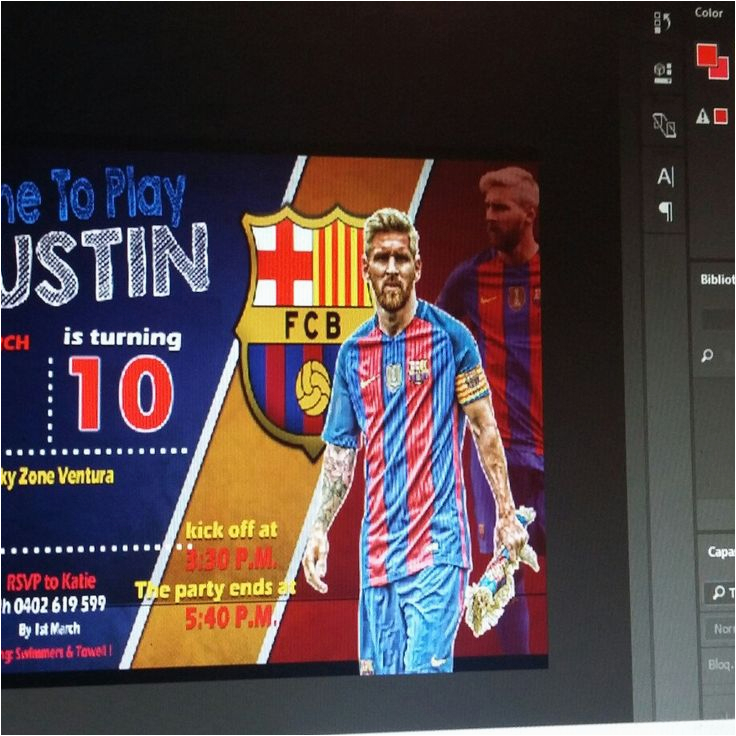Open the Paragraph panel icon
This screenshot has height=736, width=736.
point(666,211)
